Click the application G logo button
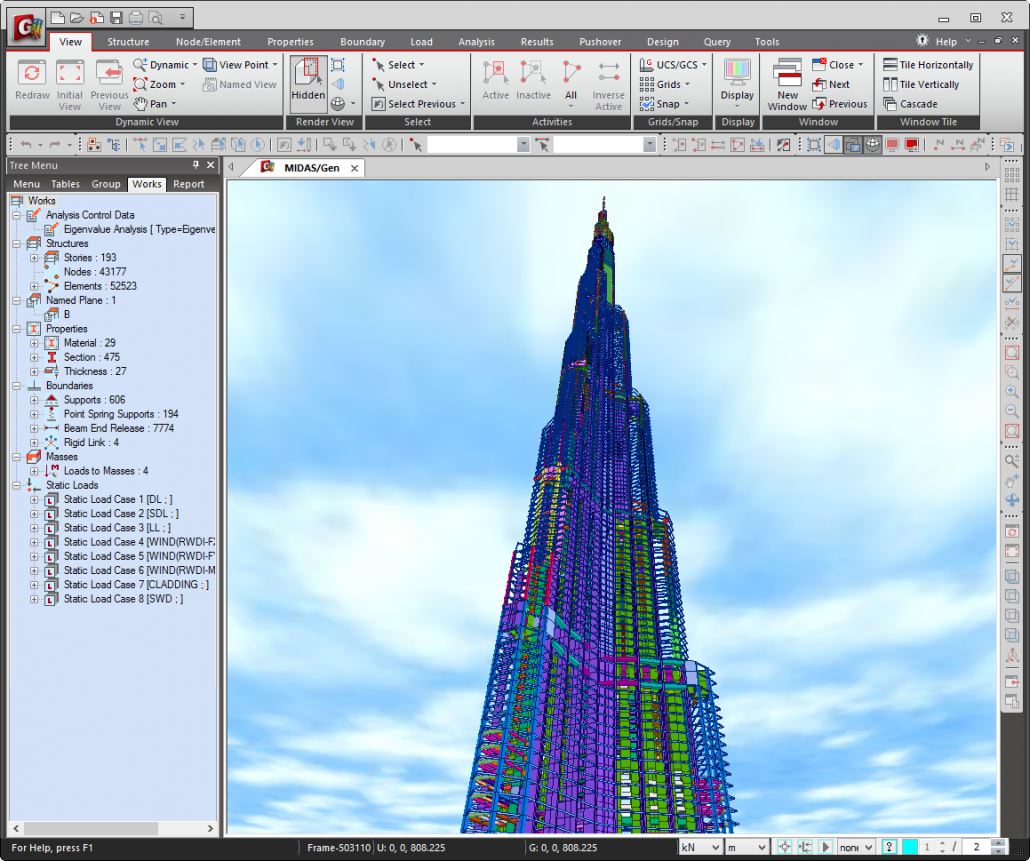Image resolution: width=1030 pixels, height=861 pixels. coord(27,28)
